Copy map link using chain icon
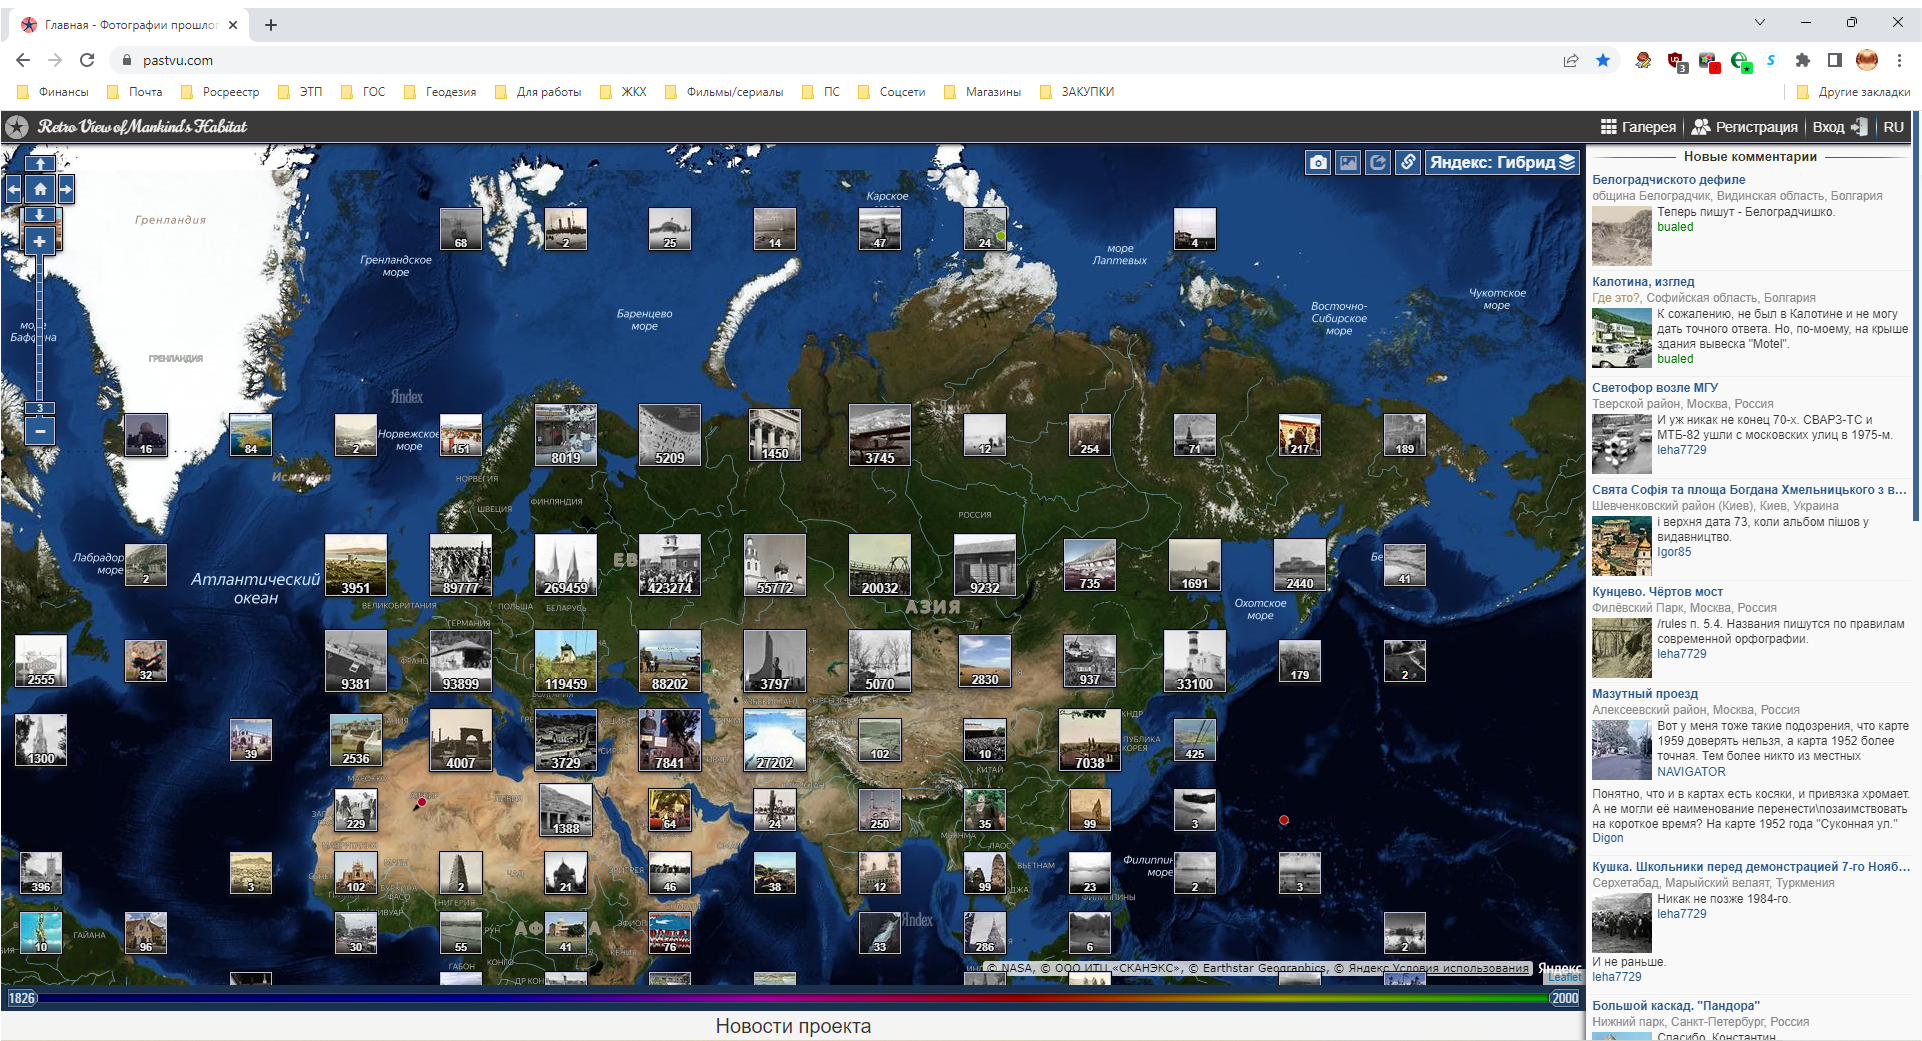The height and width of the screenshot is (1041, 1922). point(1408,162)
